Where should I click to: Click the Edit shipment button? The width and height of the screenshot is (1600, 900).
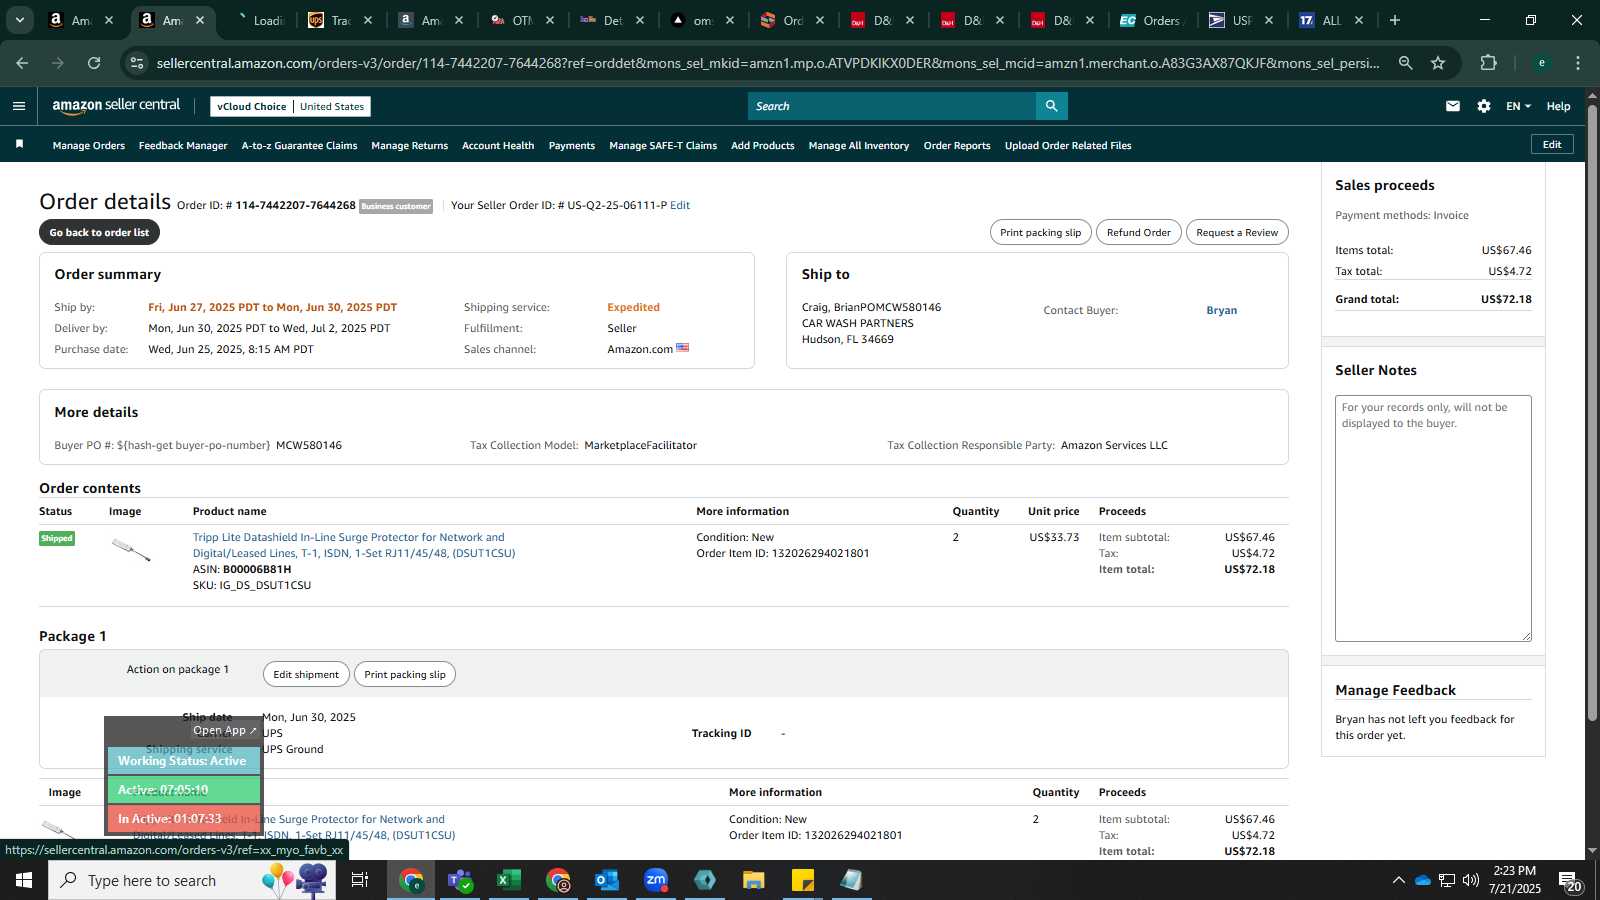(x=306, y=674)
